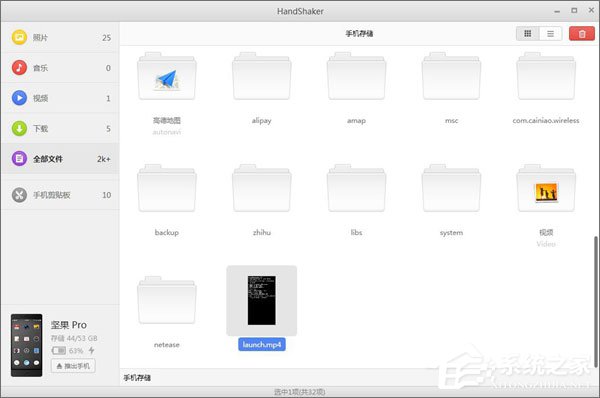This screenshot has width=600, height=398.
Task: Click the phone storage title header
Action: [359, 34]
